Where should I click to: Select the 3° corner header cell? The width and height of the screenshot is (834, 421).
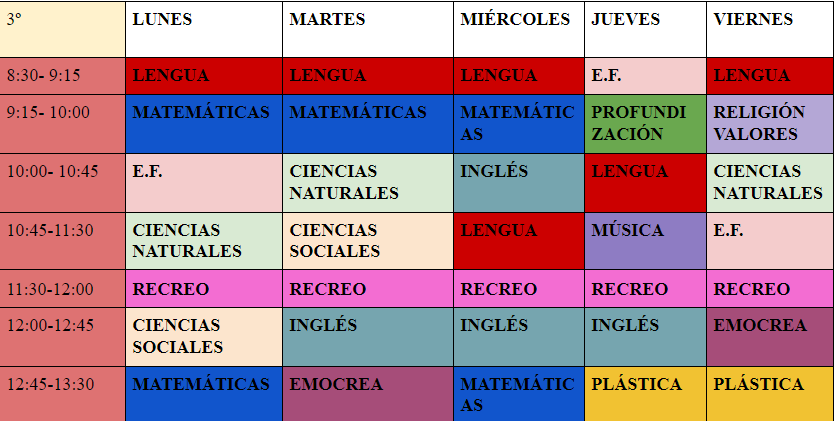click(x=62, y=29)
